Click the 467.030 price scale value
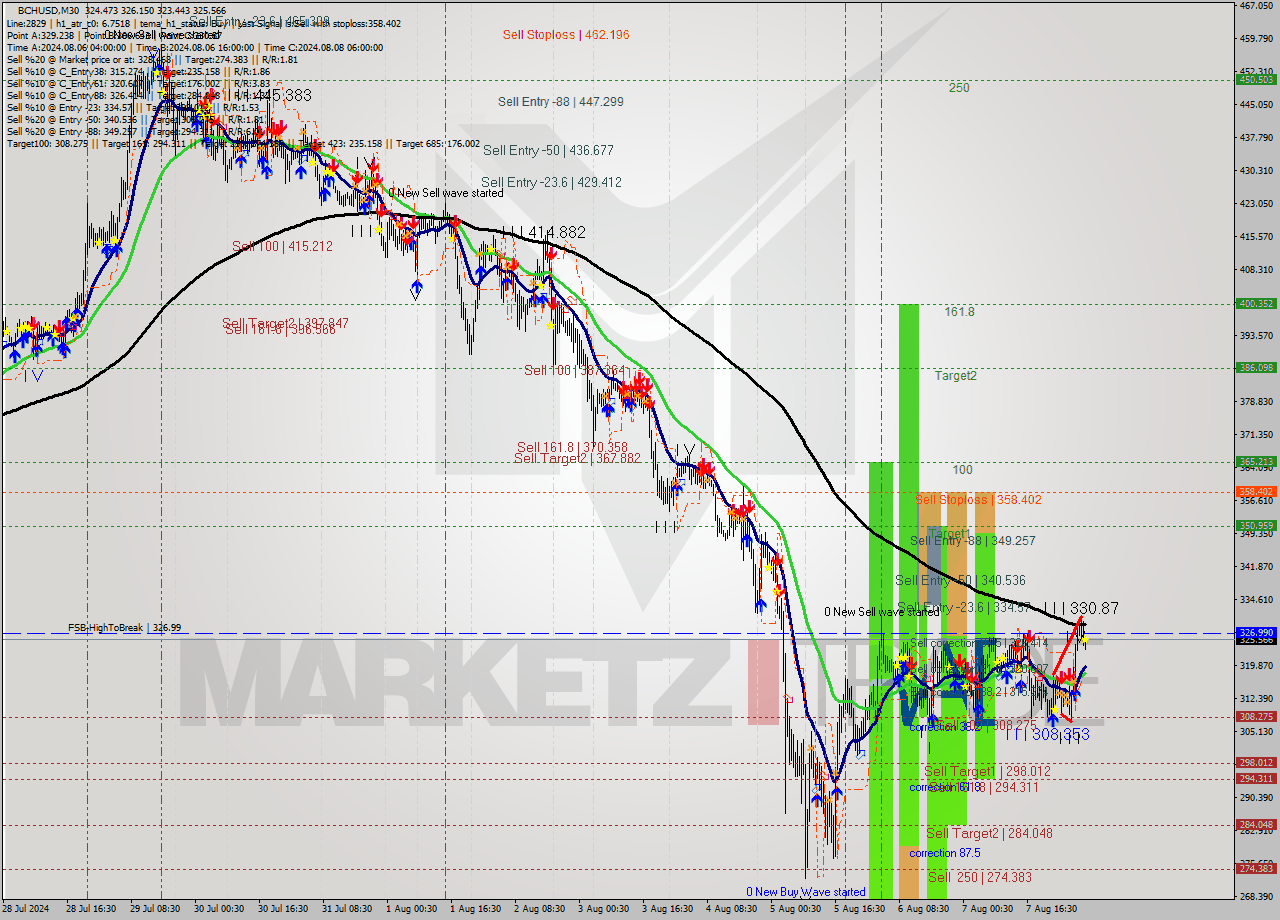The width and height of the screenshot is (1280, 920). point(1255,6)
